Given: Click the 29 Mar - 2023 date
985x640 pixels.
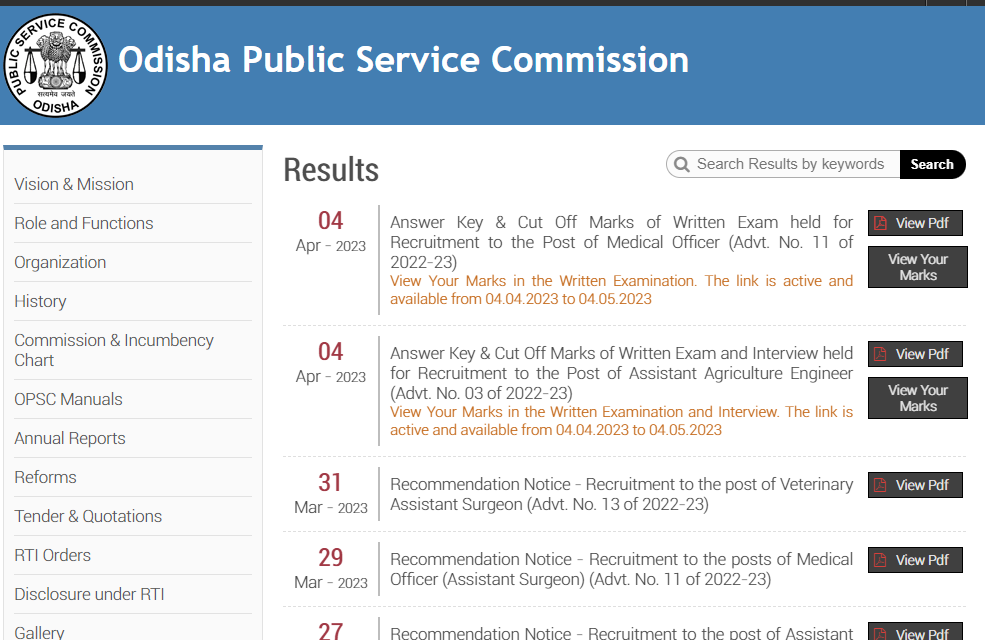Looking at the screenshot, I should [330, 568].
